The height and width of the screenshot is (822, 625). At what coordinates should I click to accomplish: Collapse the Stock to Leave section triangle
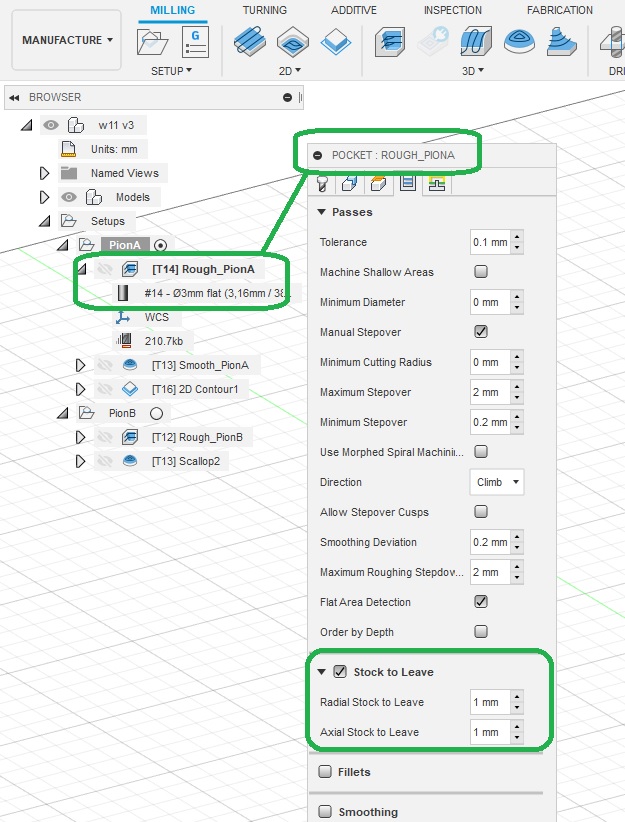tap(321, 672)
